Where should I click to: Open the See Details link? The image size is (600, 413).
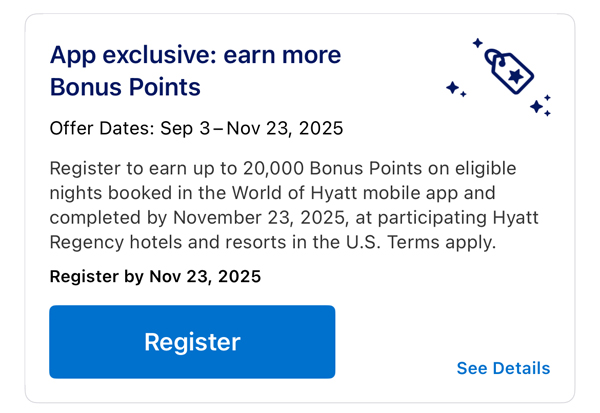pos(503,368)
